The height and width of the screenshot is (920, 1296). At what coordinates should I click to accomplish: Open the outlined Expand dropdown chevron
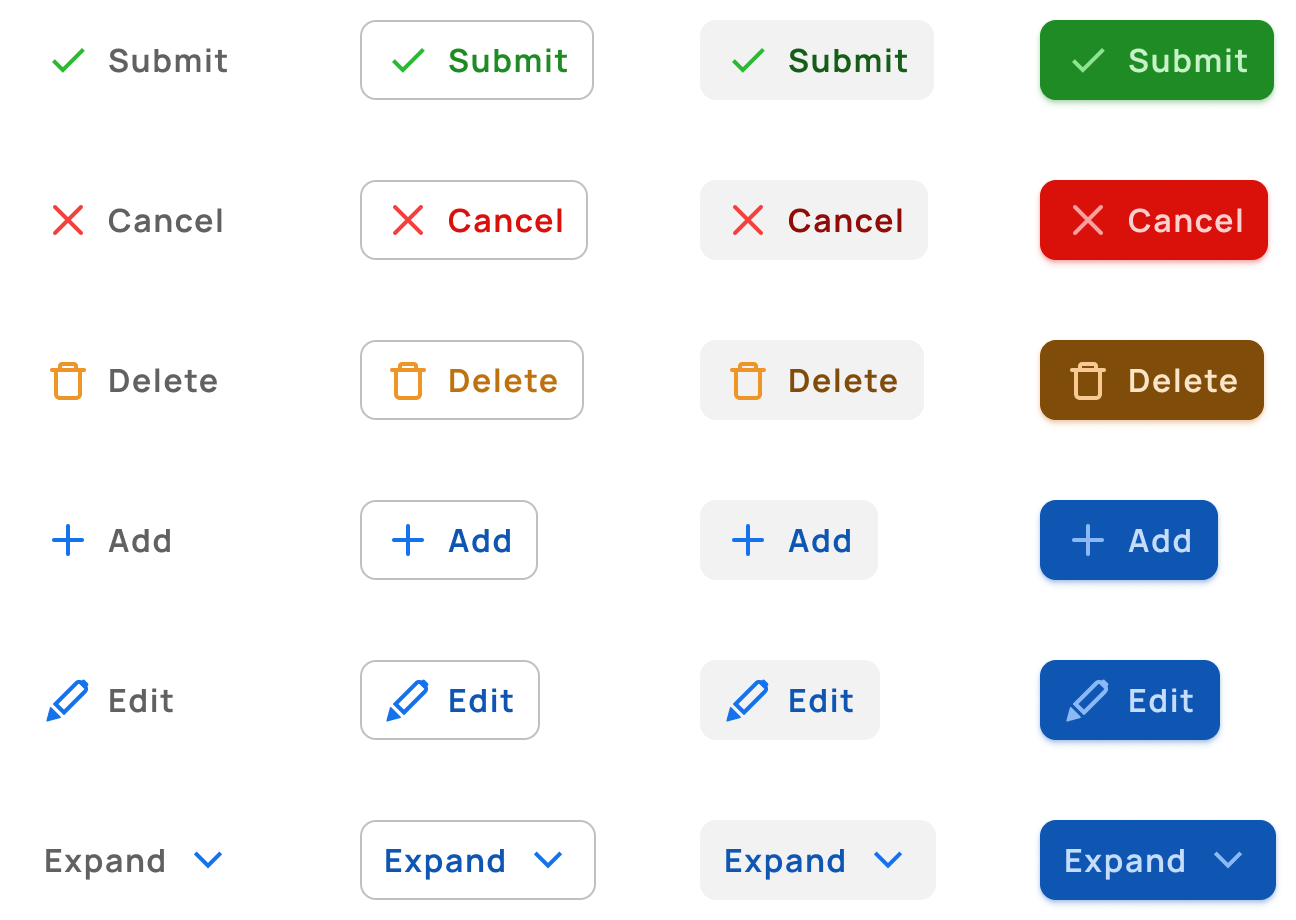(x=548, y=860)
